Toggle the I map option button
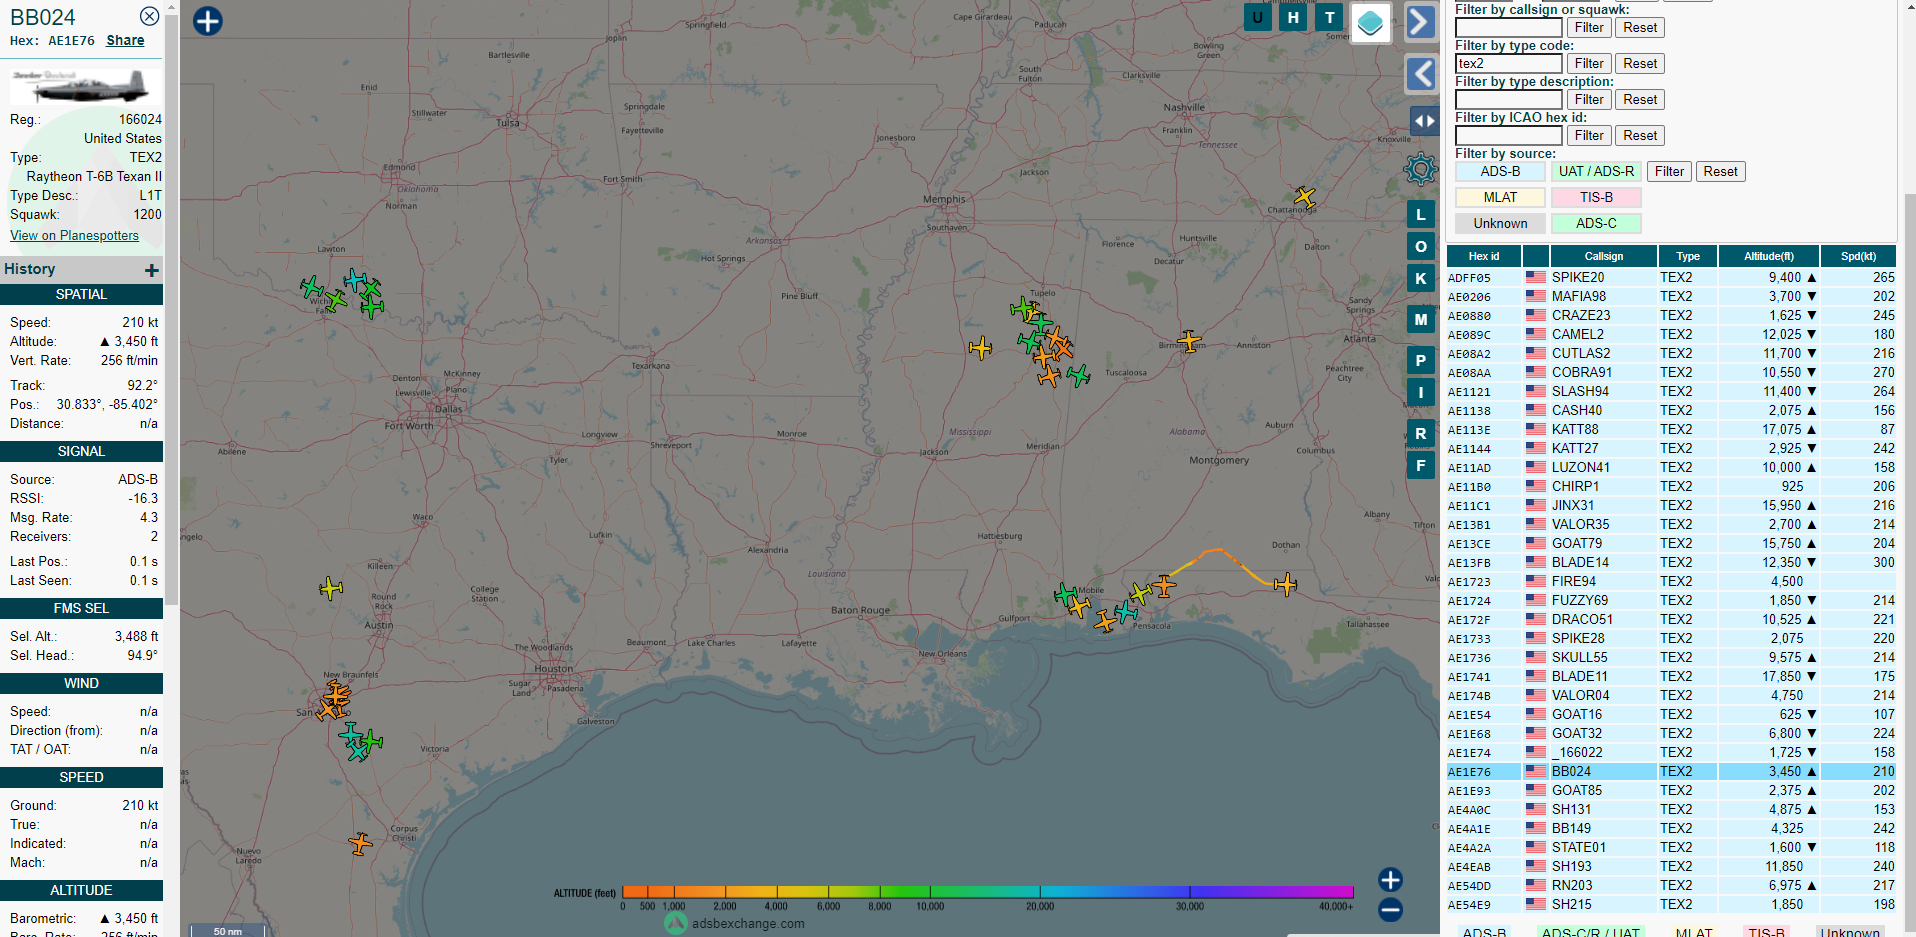This screenshot has height=937, width=1916. (1421, 392)
